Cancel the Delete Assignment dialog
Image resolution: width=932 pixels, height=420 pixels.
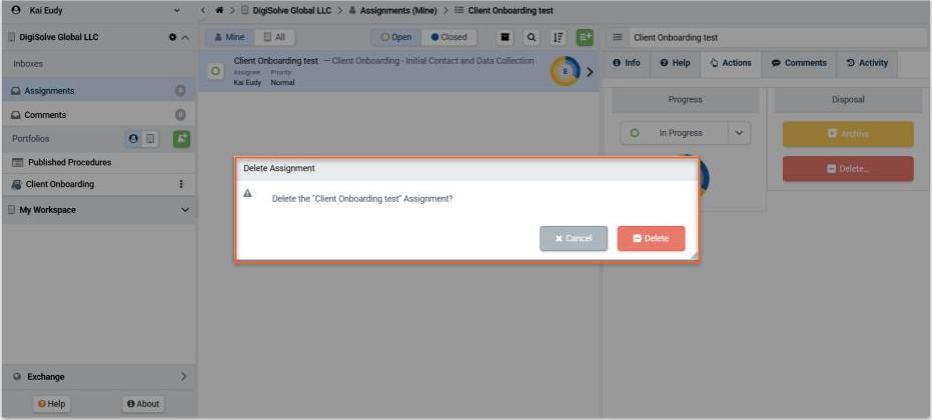click(x=574, y=238)
